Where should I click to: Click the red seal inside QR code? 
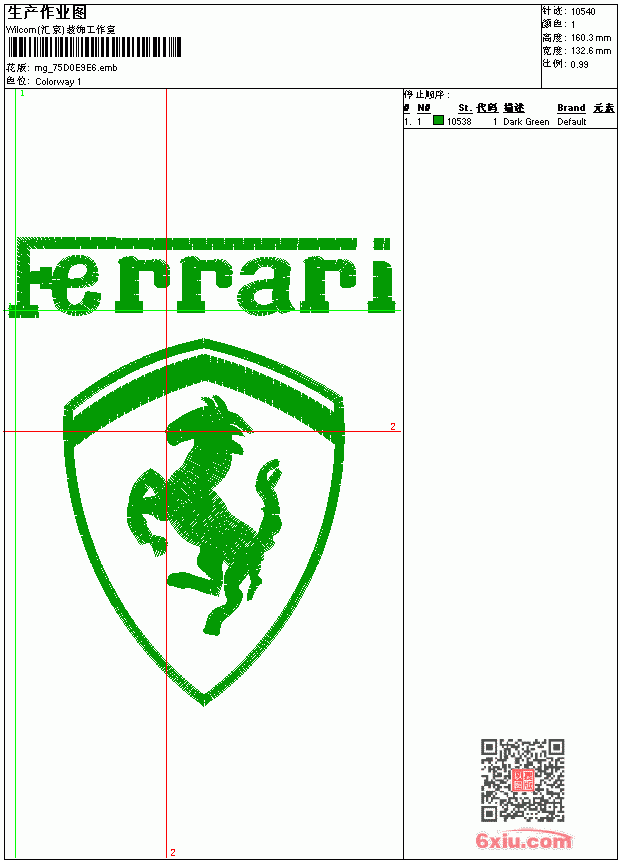[522, 780]
